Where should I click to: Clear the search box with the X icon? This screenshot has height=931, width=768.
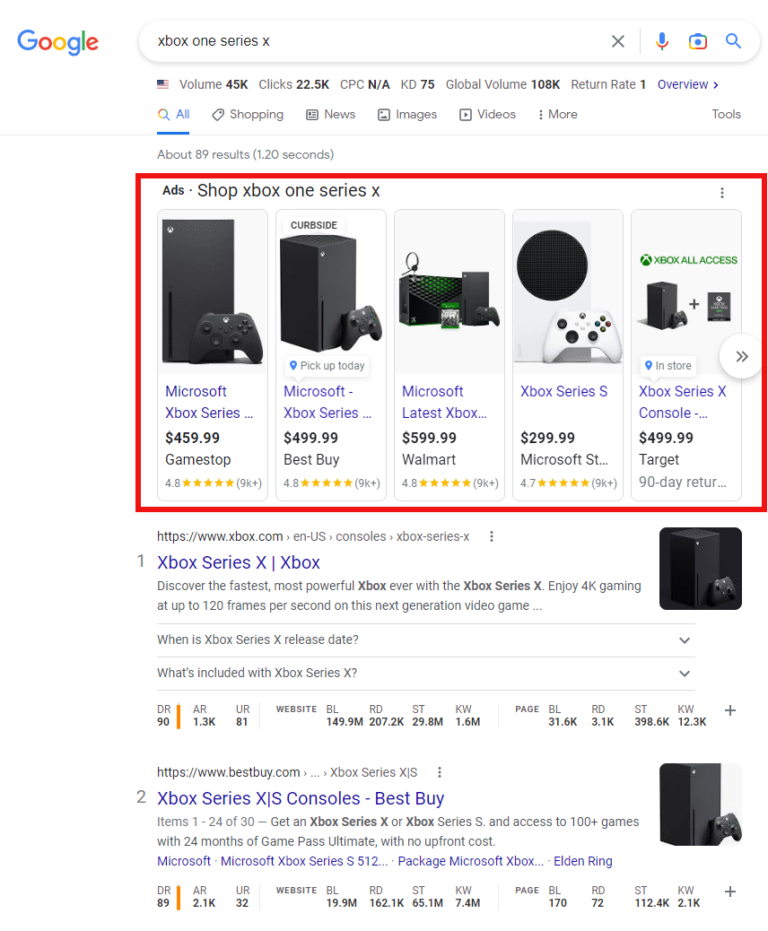pos(618,41)
